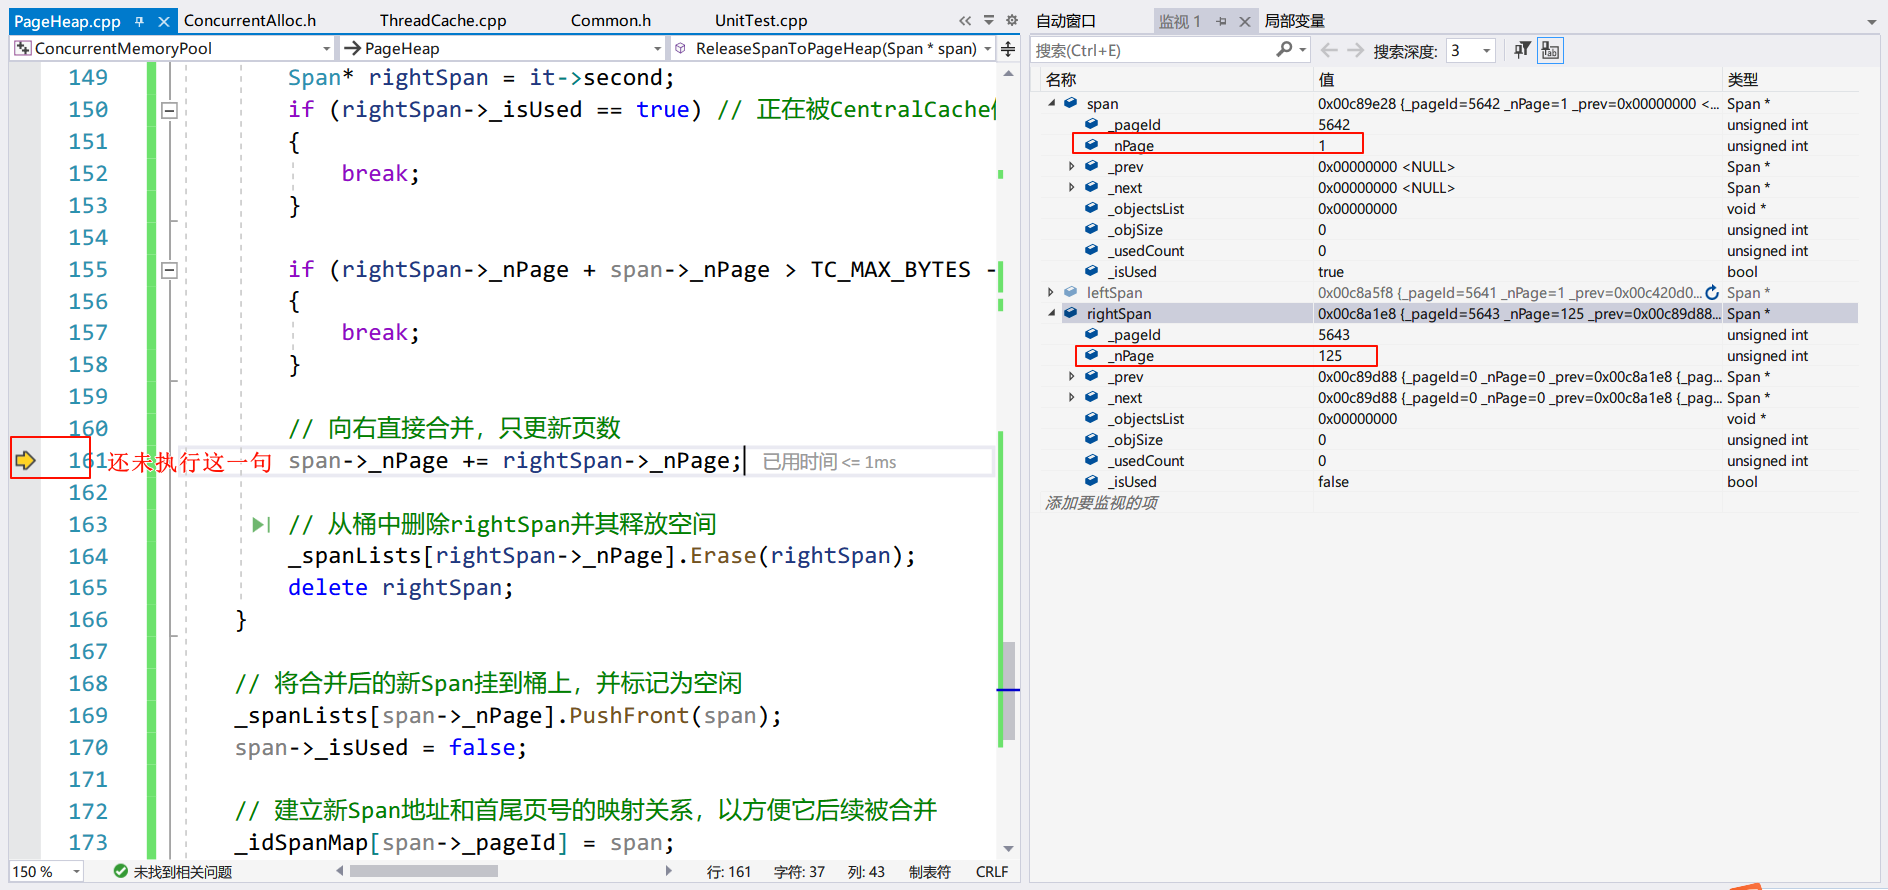Viewport: 1888px width, 890px height.
Task: Click the editor vertical scrollbar thumb
Action: (x=1008, y=690)
